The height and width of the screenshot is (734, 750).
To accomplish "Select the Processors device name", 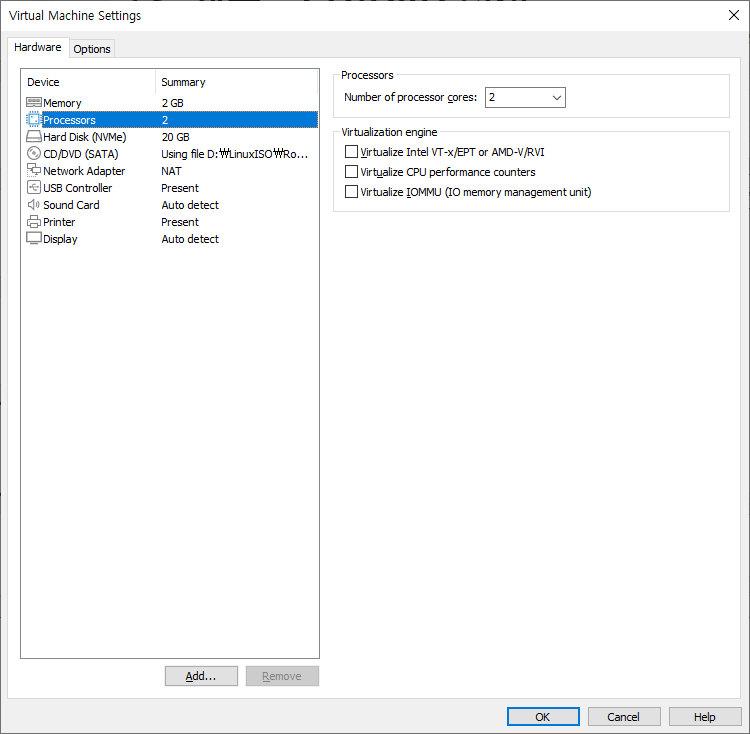I will pos(69,120).
